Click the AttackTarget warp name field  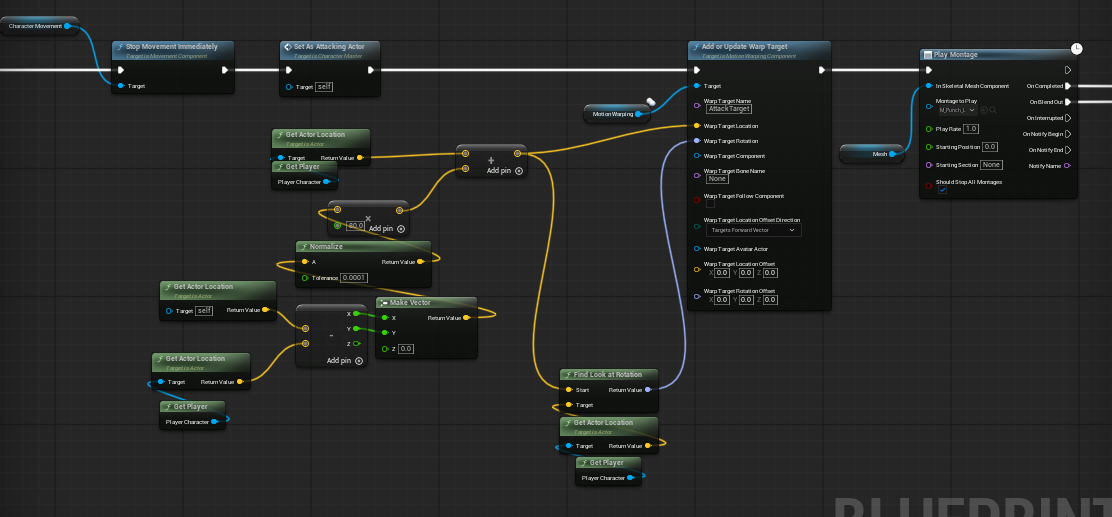pos(728,109)
